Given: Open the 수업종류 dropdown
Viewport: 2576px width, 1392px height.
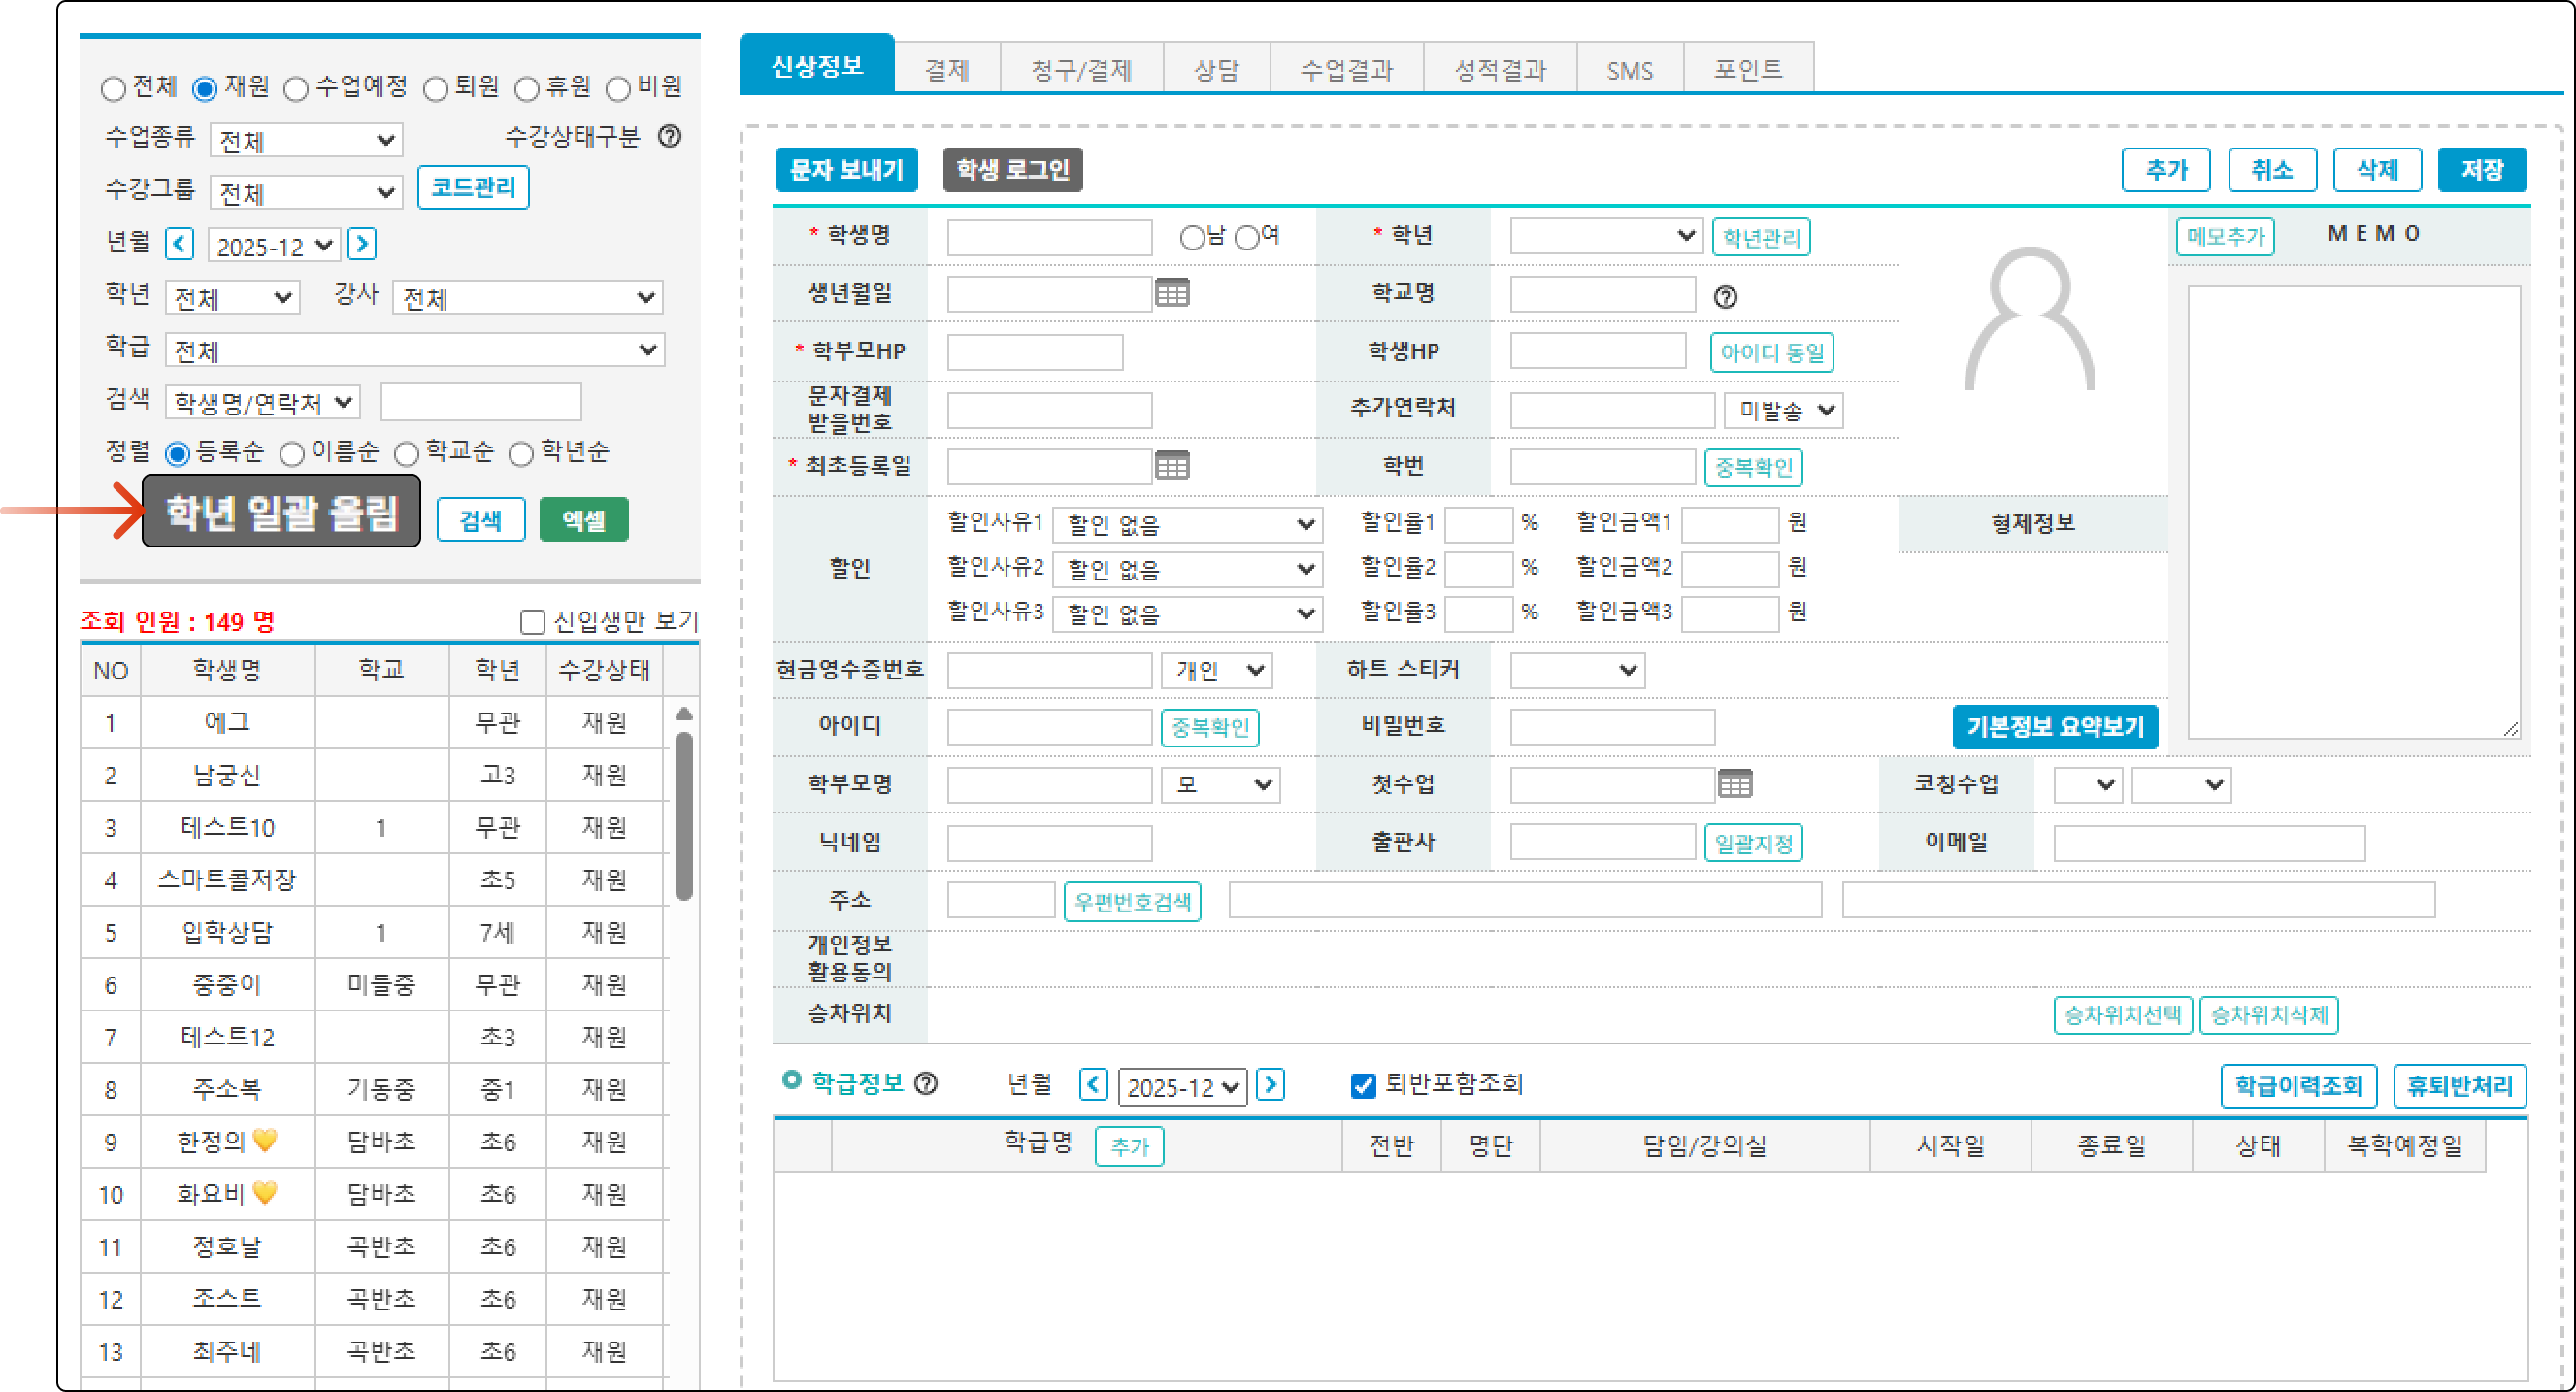Looking at the screenshot, I should [306, 140].
